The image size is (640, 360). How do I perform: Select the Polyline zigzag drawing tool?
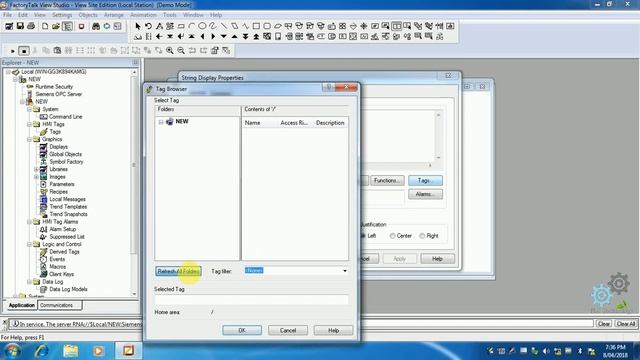[245, 26]
